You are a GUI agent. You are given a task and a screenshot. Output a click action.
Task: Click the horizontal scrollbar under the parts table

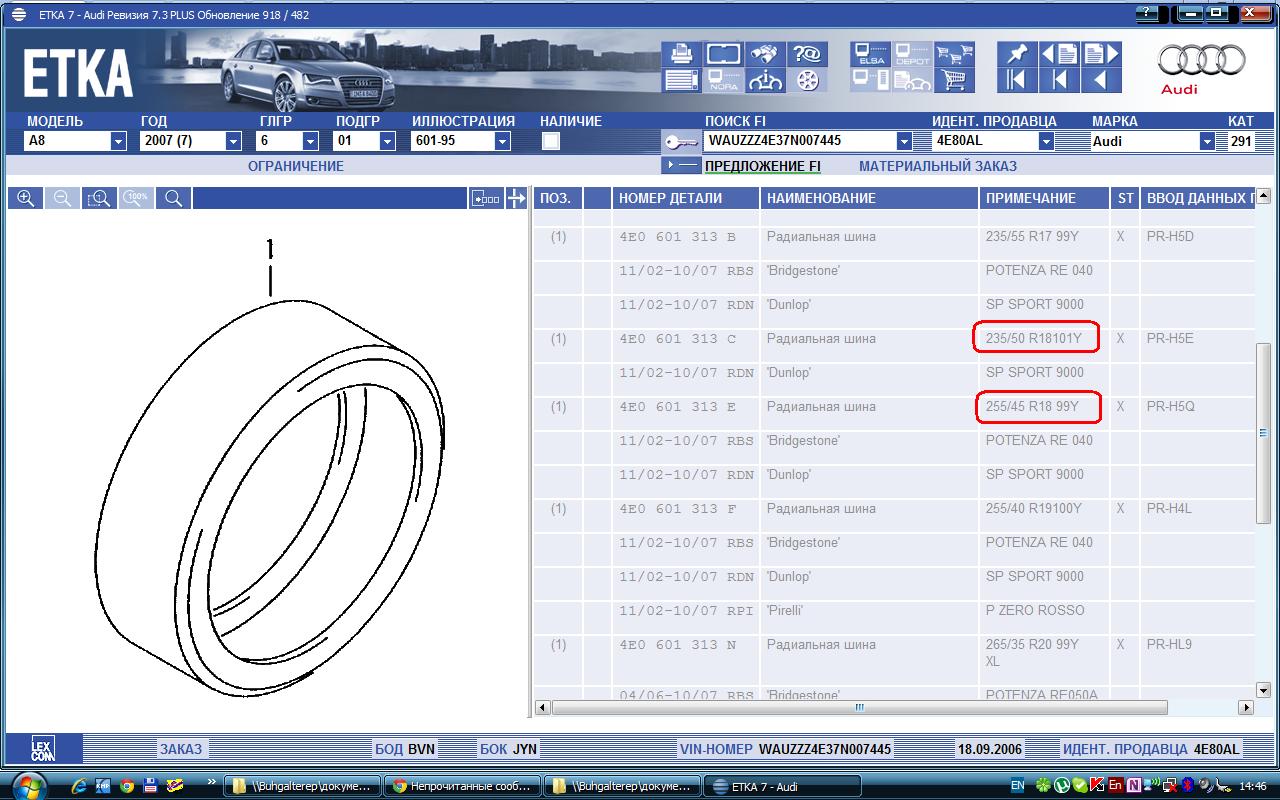[858, 707]
